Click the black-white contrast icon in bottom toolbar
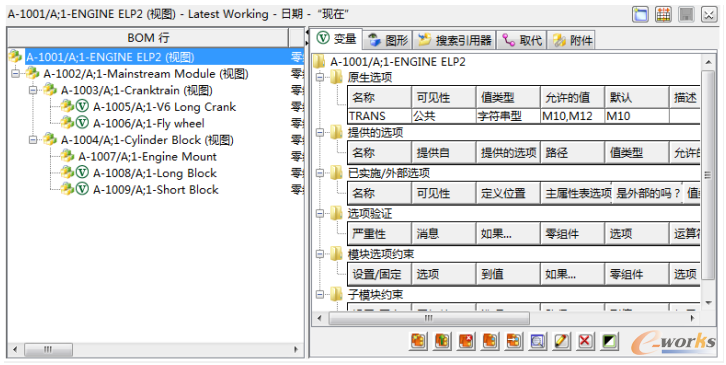 point(609,341)
